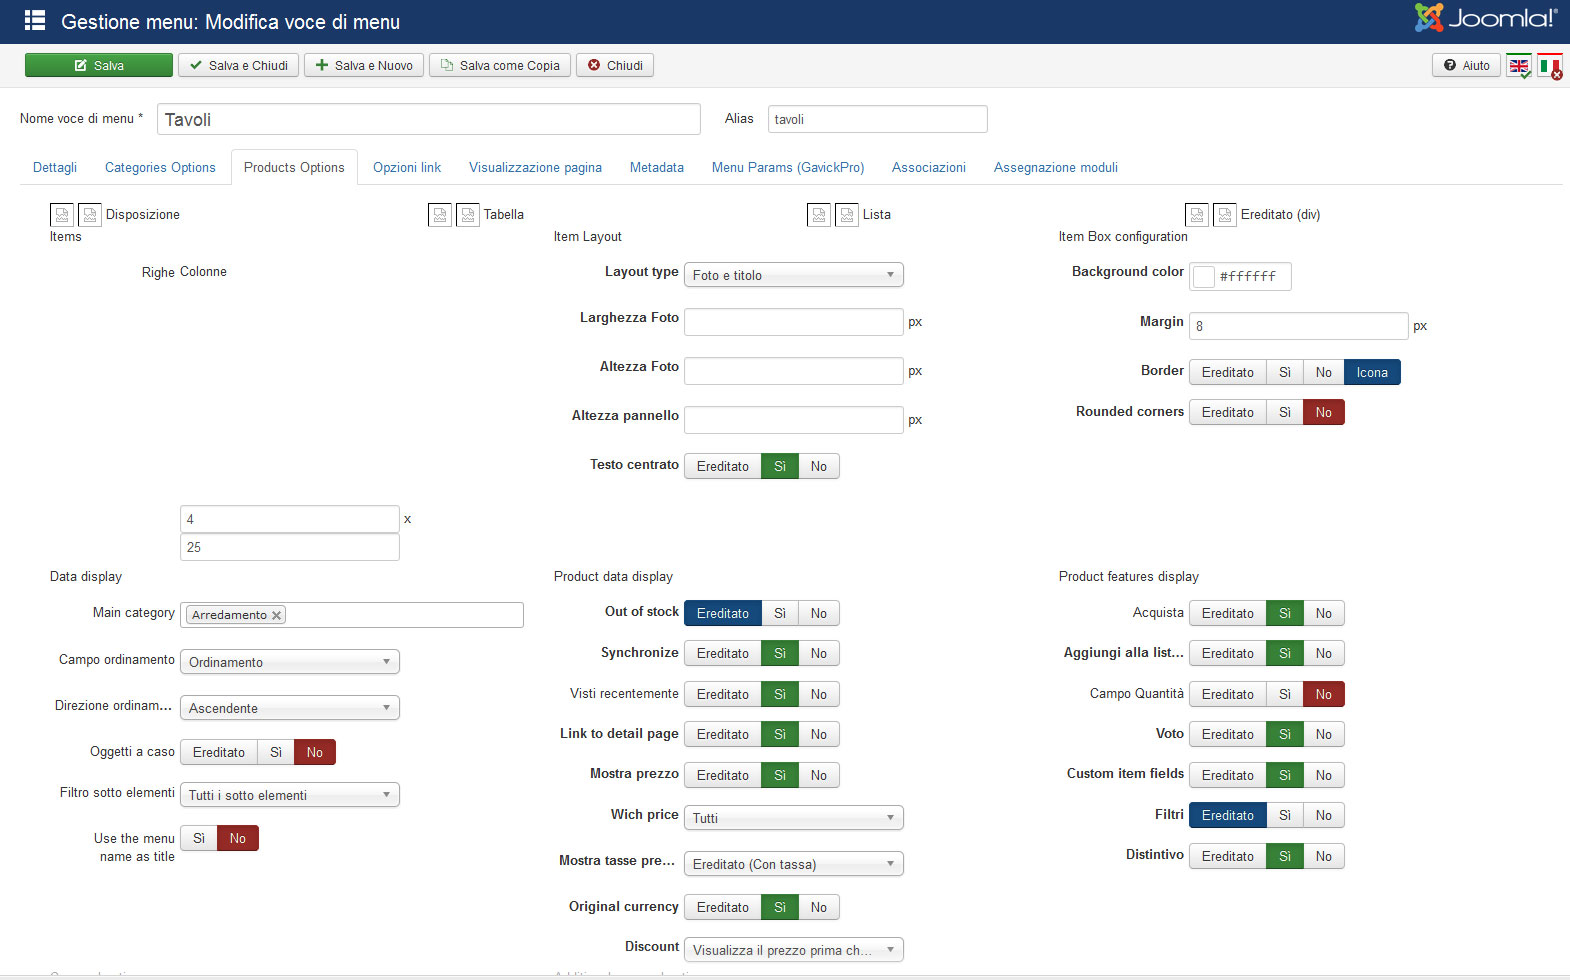The width and height of the screenshot is (1570, 980).
Task: Set Acquista to No
Action: coord(1324,613)
